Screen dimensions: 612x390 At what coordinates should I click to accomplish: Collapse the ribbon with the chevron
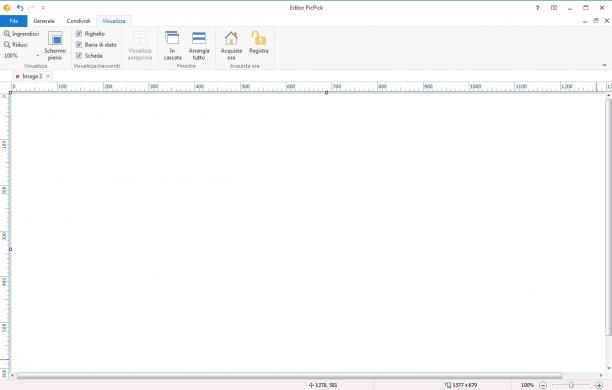point(604,66)
